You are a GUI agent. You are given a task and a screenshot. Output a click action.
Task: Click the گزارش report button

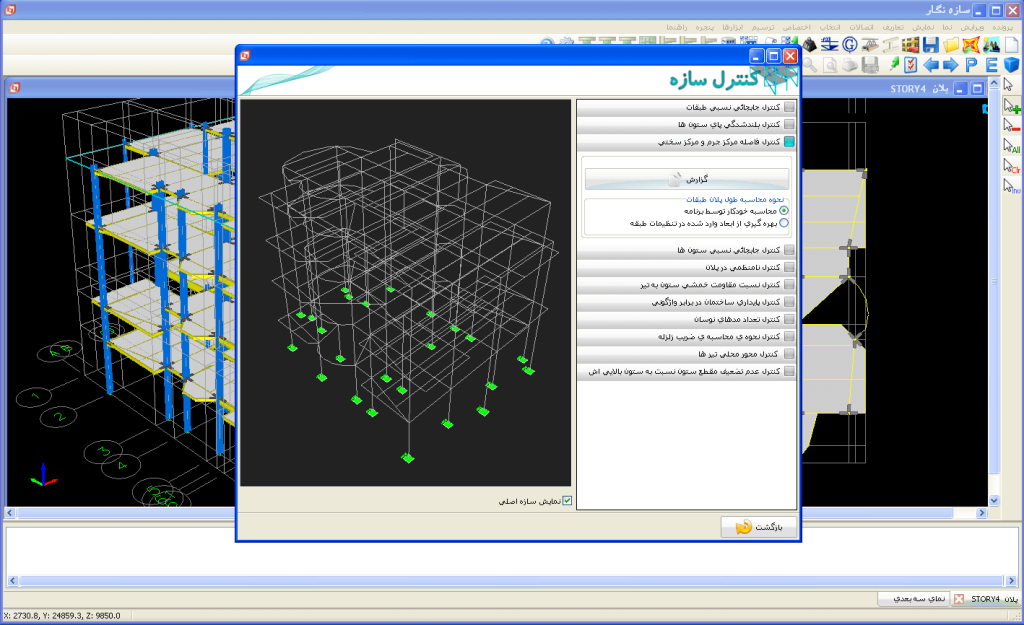tap(686, 179)
